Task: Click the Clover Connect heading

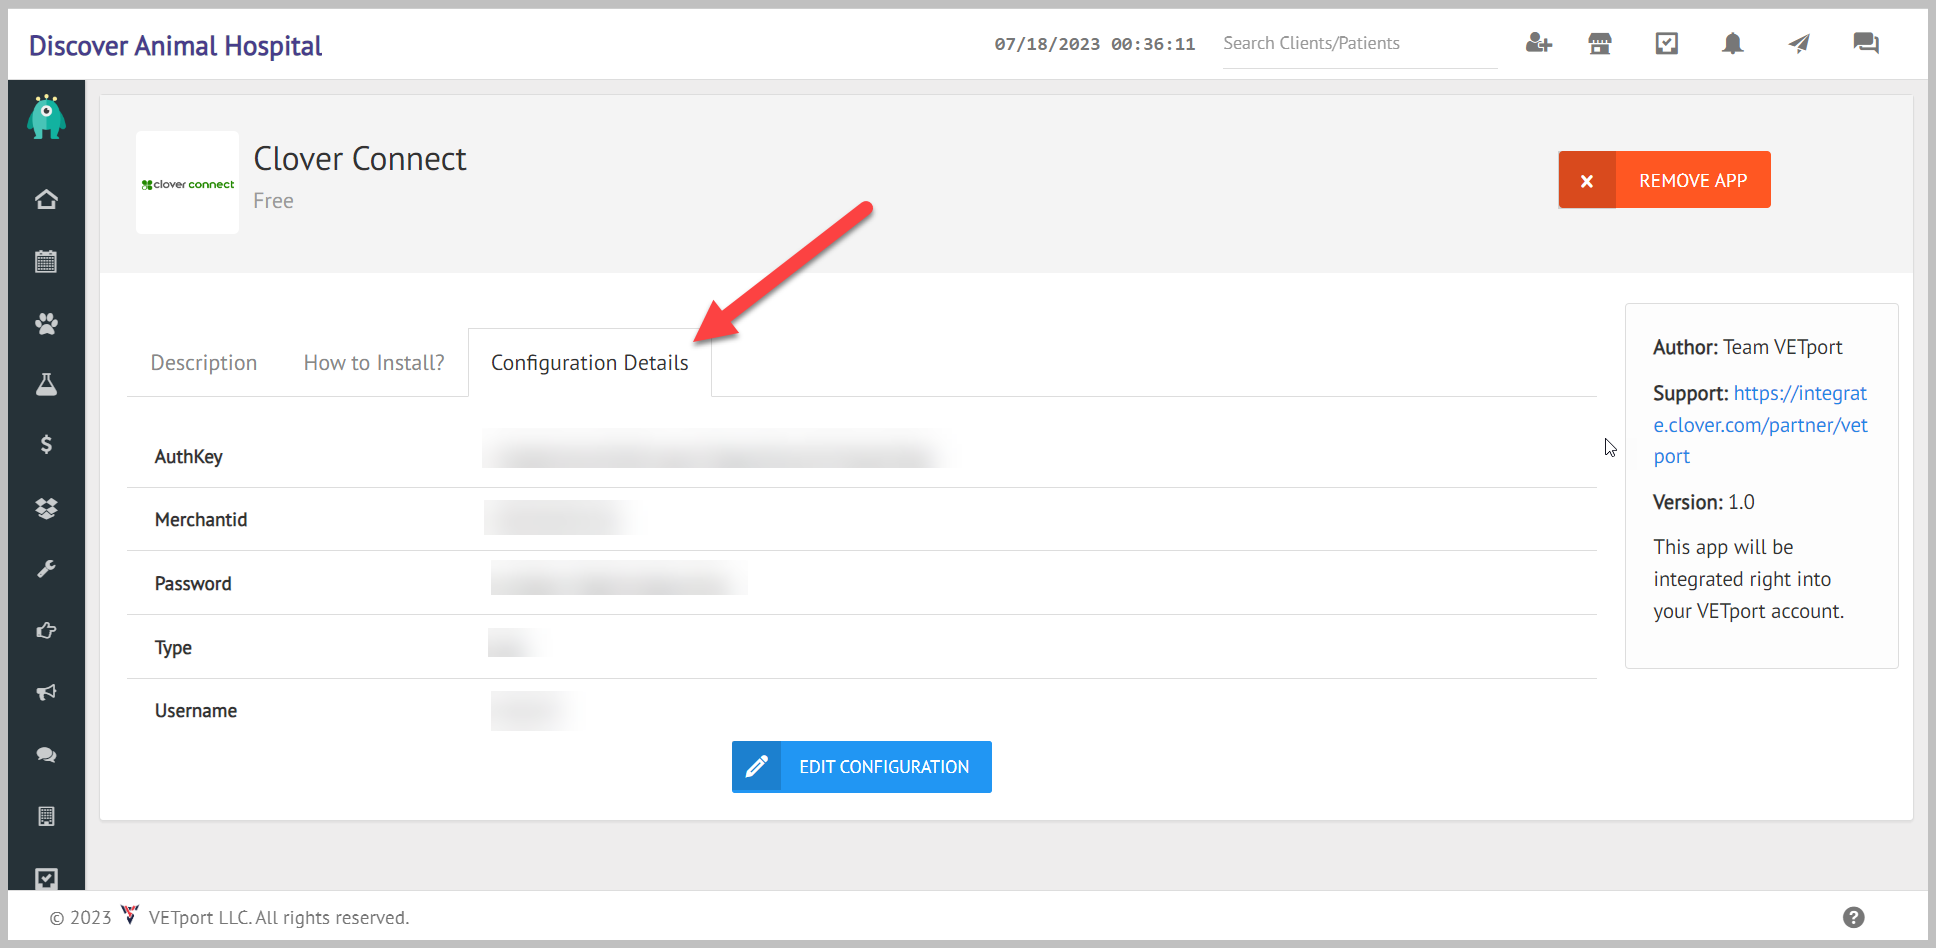Action: coord(360,159)
